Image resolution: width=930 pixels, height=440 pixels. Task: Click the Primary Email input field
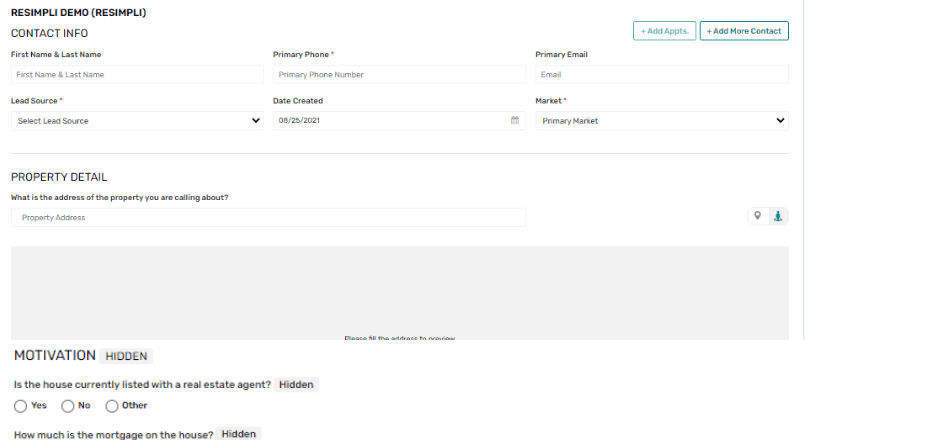[x=662, y=75]
